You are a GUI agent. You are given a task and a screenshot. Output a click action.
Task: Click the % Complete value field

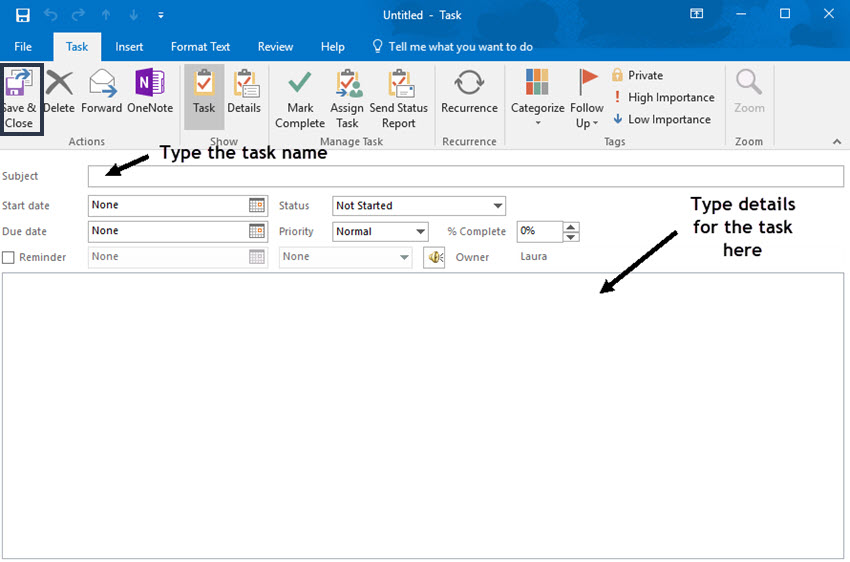point(540,231)
